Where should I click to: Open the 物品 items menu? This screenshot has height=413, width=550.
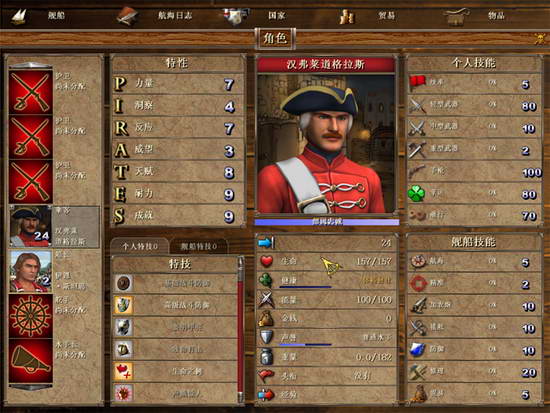tap(474, 15)
